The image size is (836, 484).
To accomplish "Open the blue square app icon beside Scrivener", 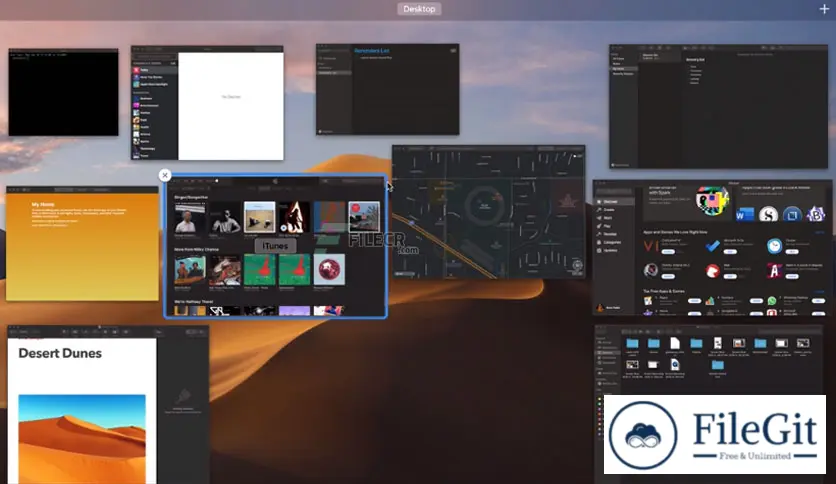I will [x=792, y=215].
